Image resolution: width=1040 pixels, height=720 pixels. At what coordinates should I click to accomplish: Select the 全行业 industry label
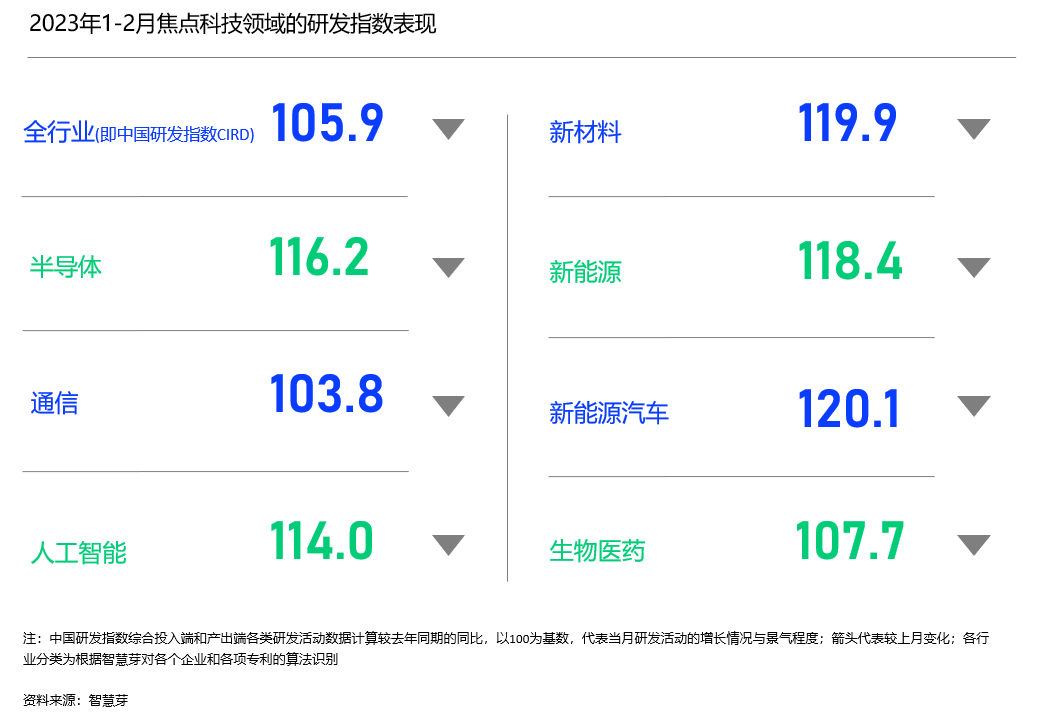pos(58,132)
